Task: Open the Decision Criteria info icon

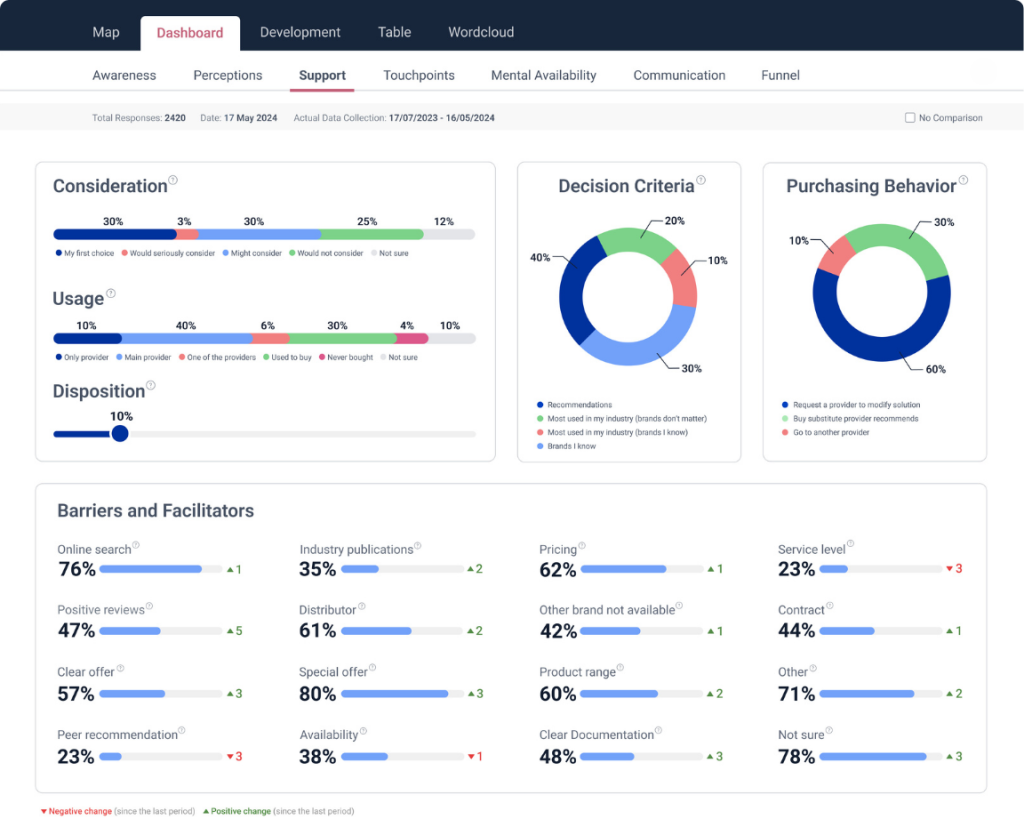Action: (701, 181)
